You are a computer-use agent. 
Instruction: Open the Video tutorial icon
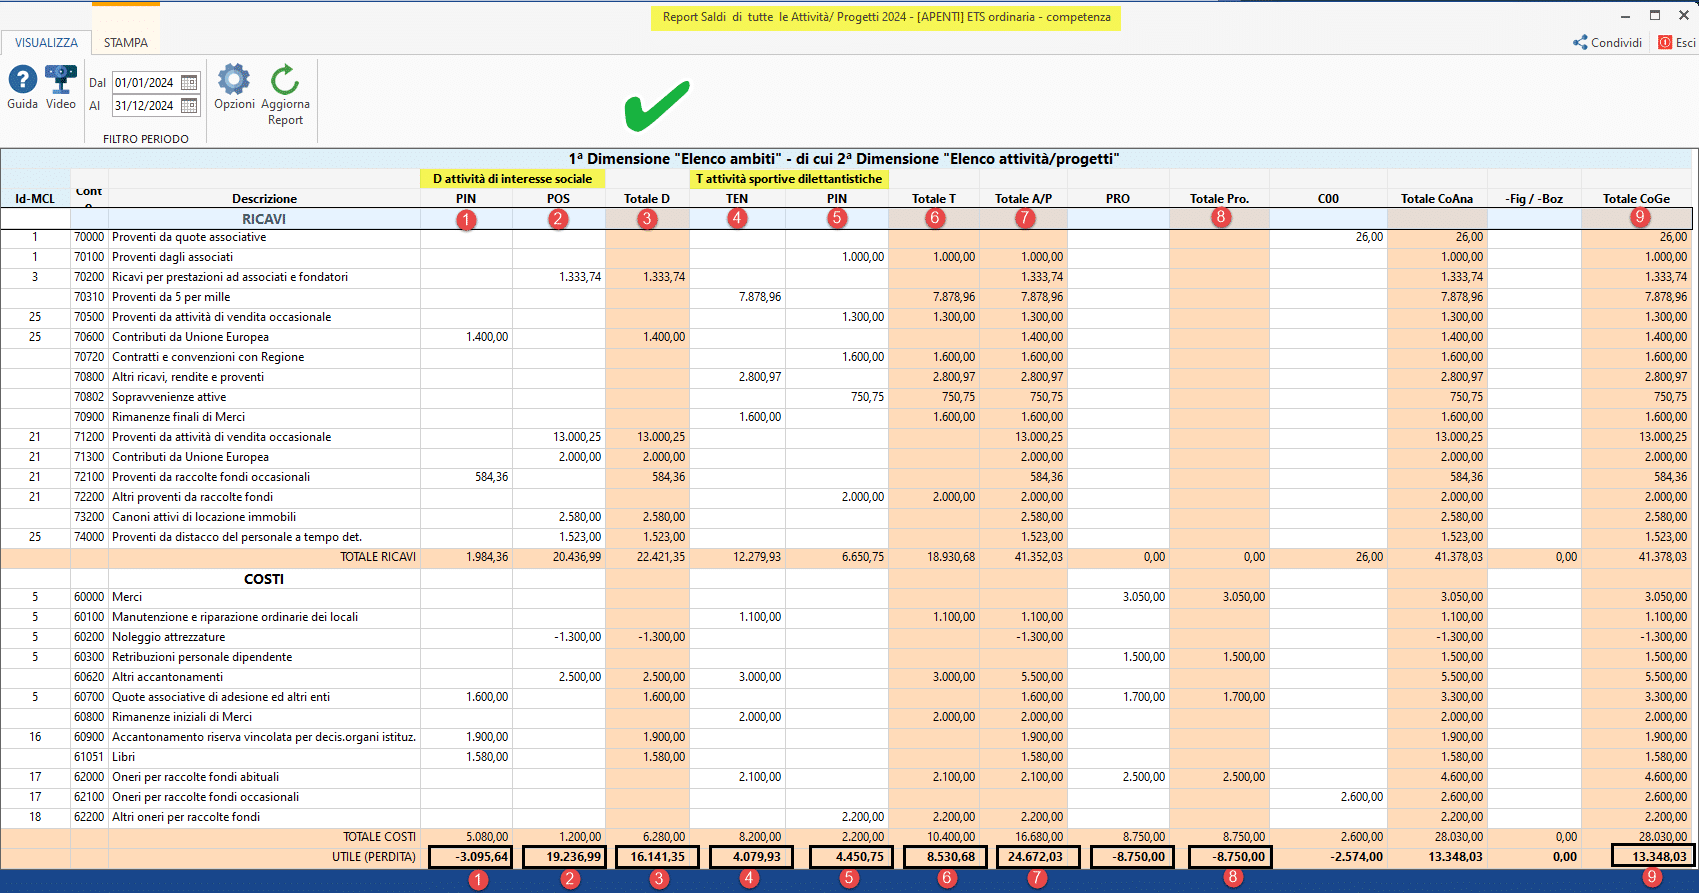[61, 80]
